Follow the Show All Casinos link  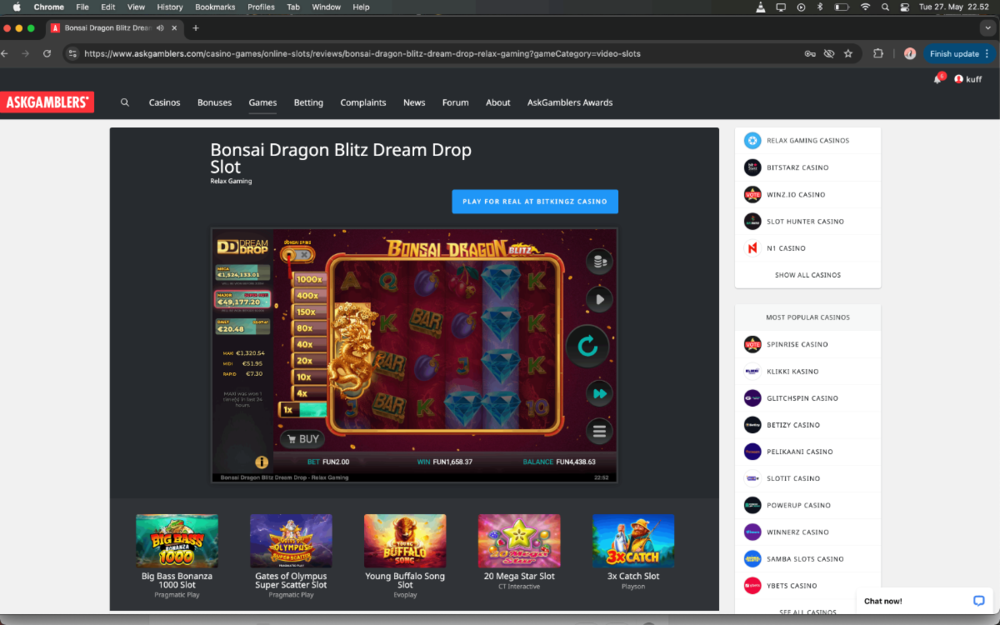[x=807, y=275]
